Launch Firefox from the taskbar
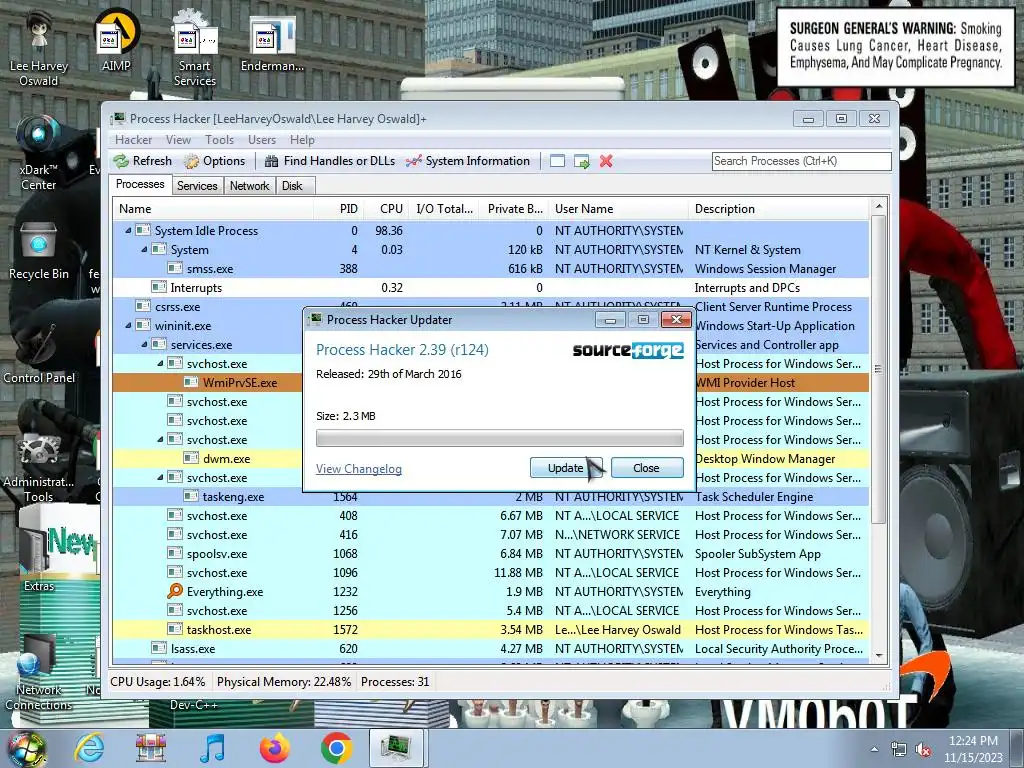The width and height of the screenshot is (1024, 768). [x=274, y=748]
